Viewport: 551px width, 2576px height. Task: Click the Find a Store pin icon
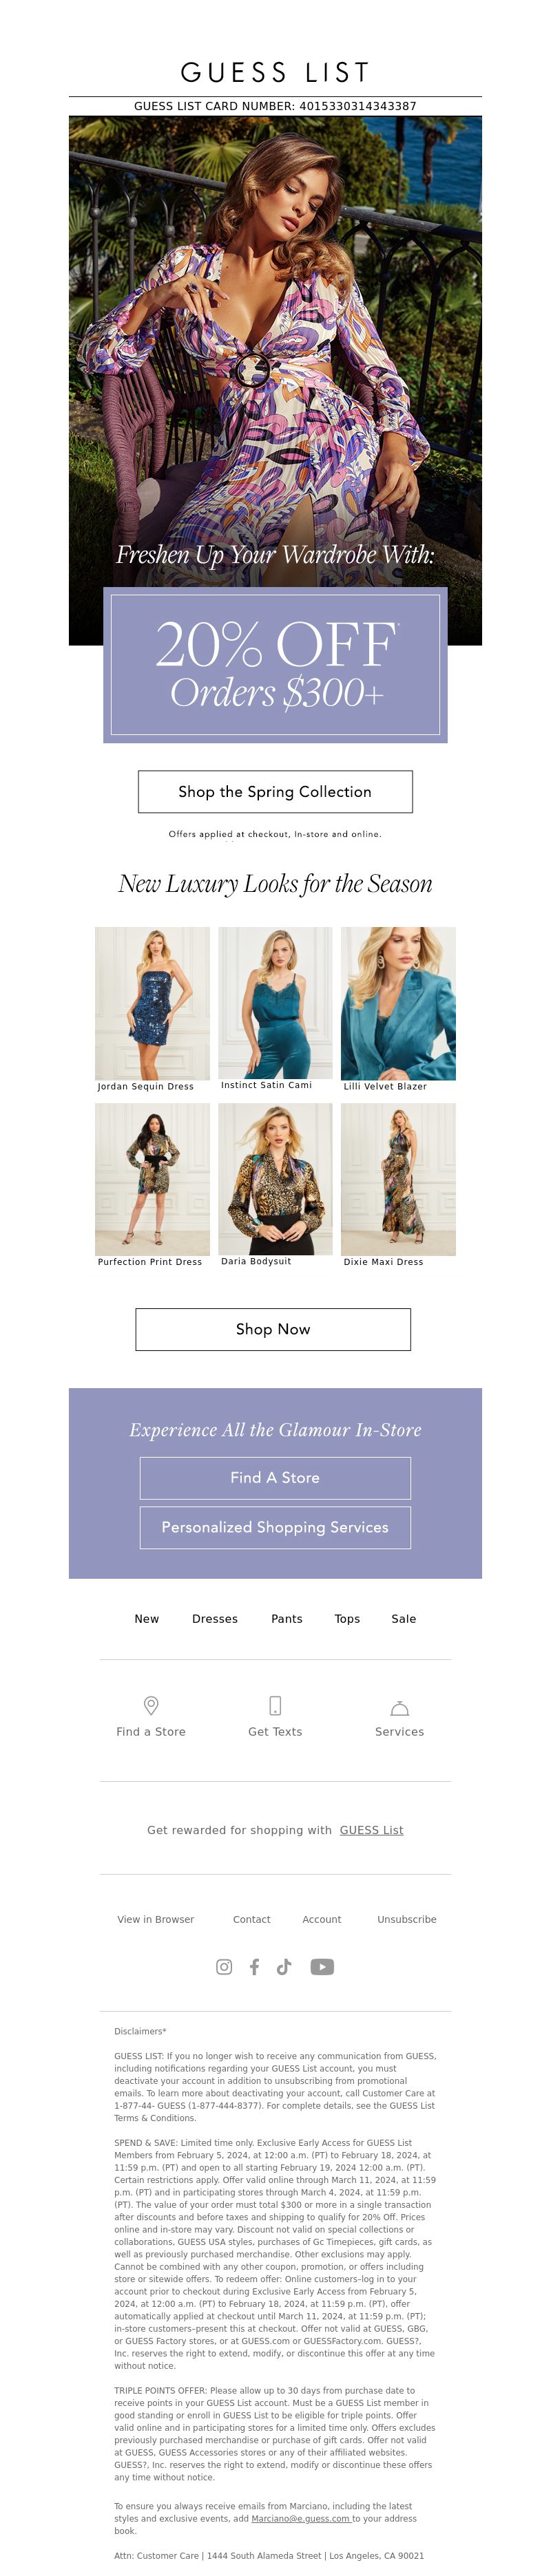151,1705
